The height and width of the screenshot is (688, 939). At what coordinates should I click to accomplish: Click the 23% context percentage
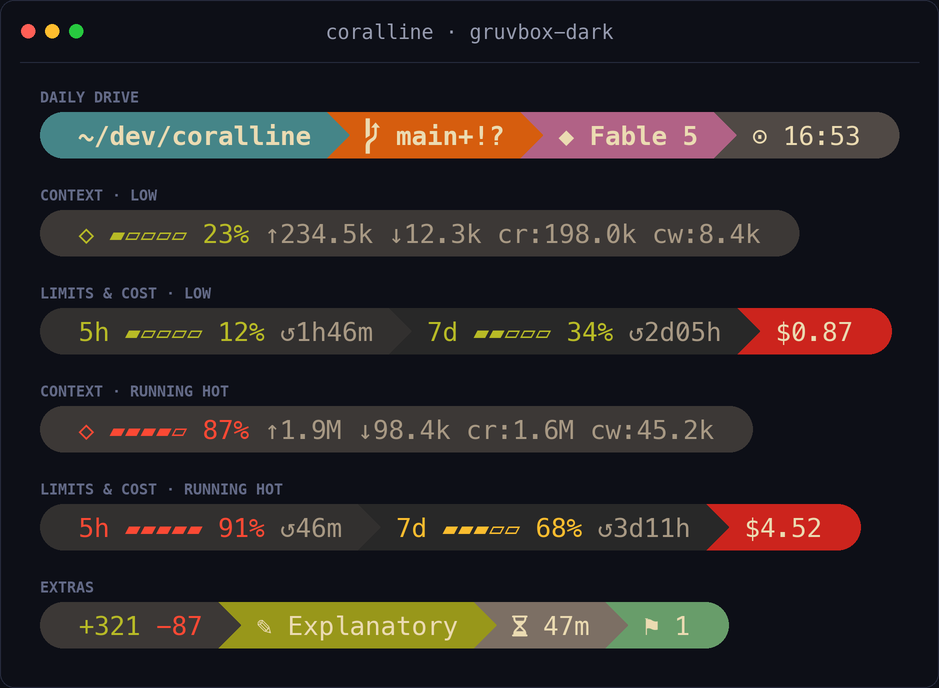226,234
